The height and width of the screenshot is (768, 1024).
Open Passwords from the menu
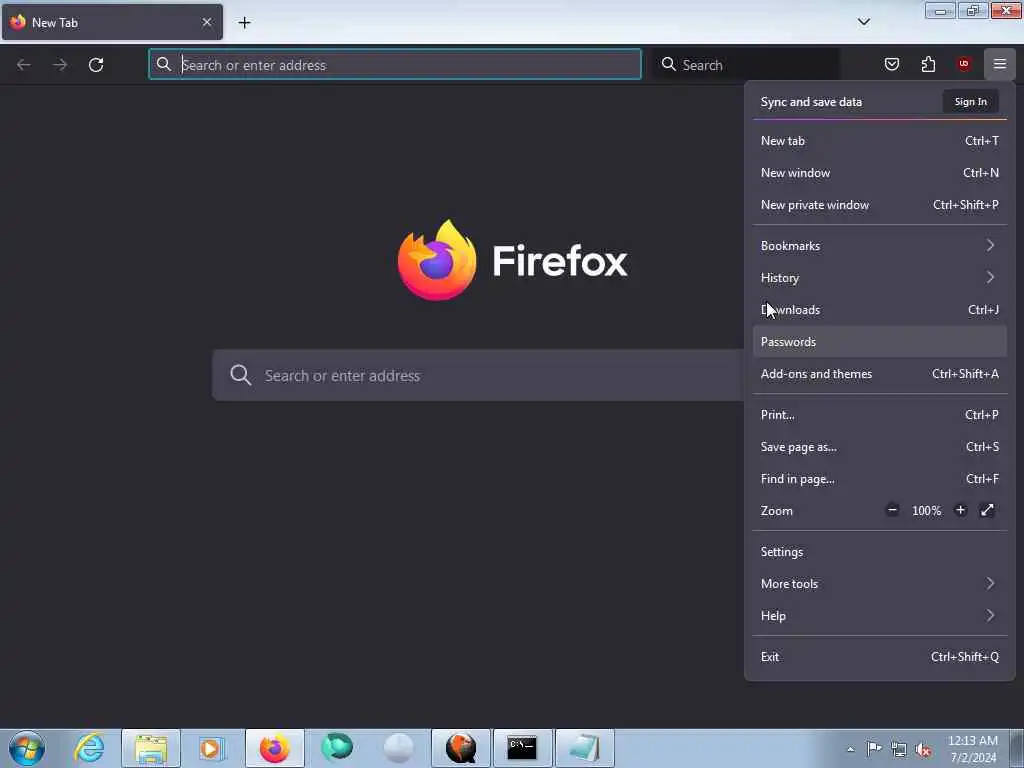click(x=880, y=342)
